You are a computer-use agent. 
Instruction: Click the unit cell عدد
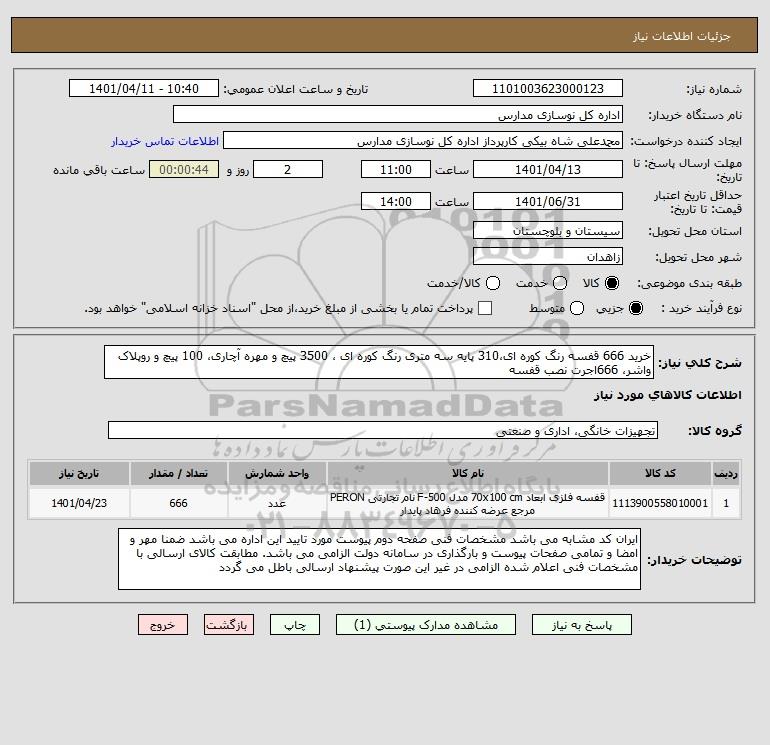pos(277,503)
